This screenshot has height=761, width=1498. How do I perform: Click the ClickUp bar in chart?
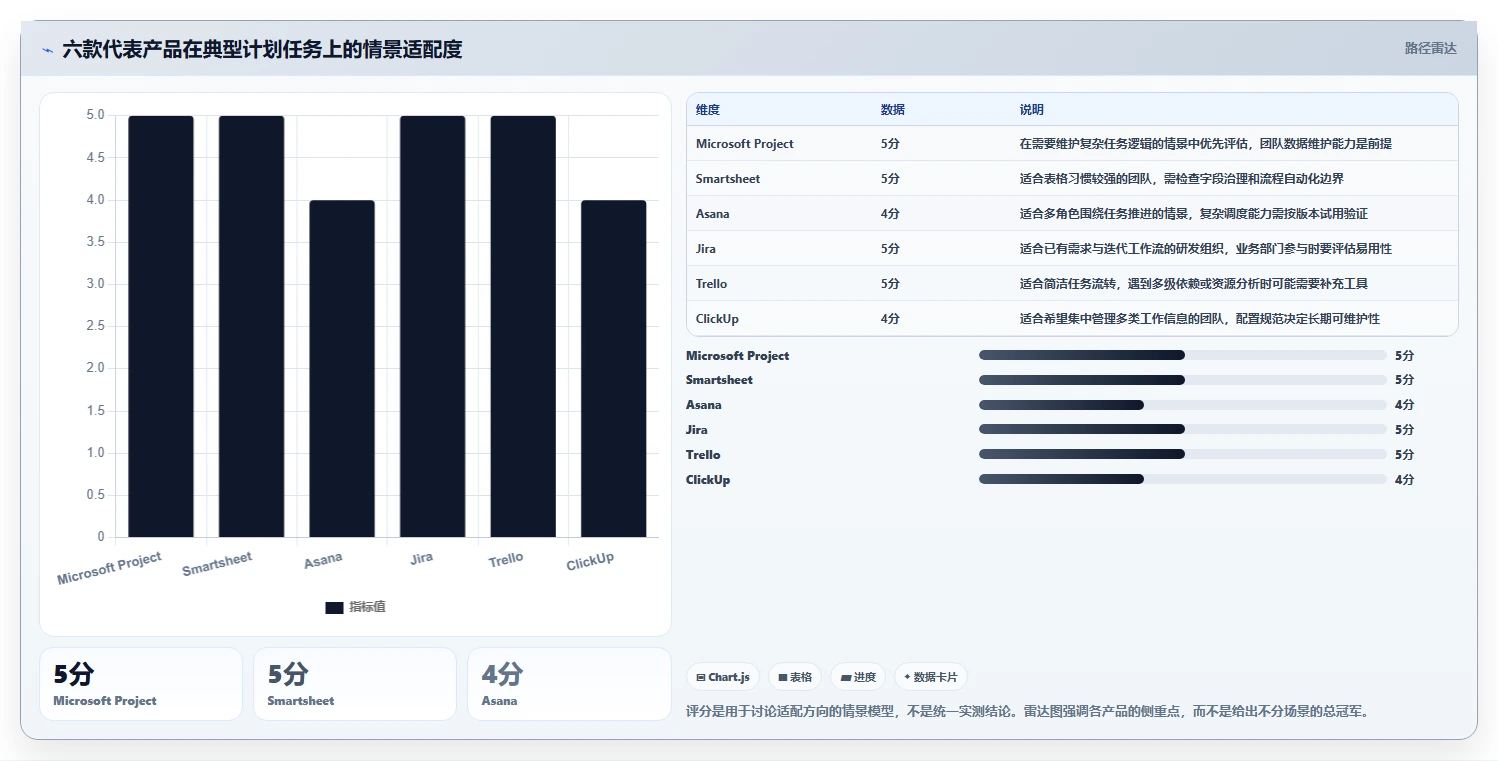[613, 368]
